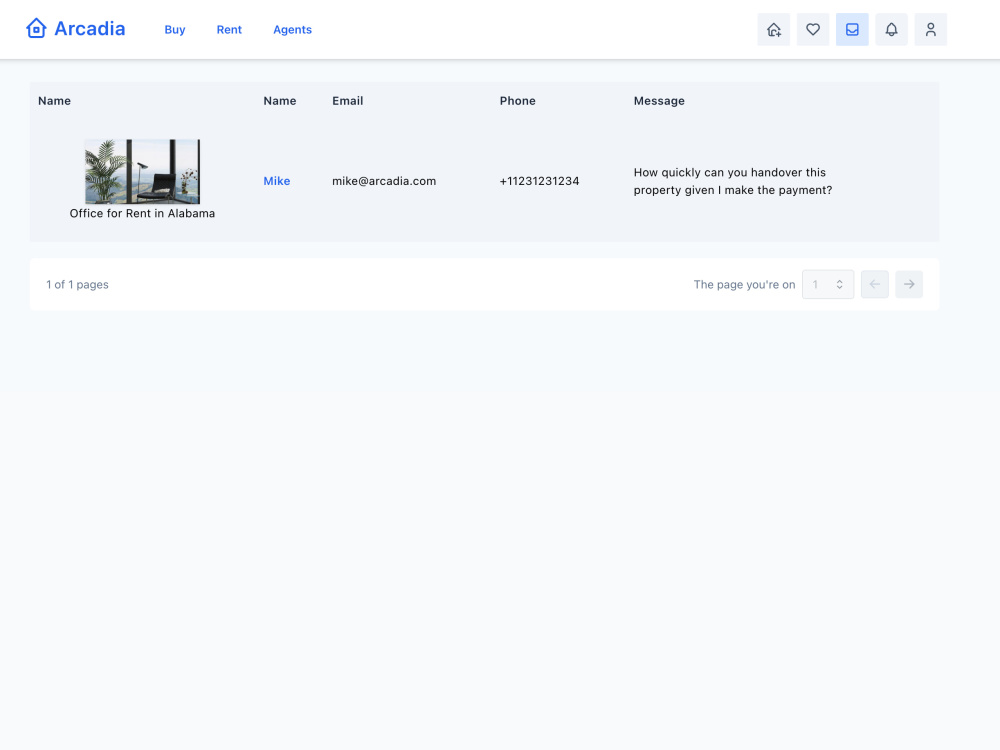The height and width of the screenshot is (750, 1000).
Task: Open the page number dropdown
Action: 828,284
